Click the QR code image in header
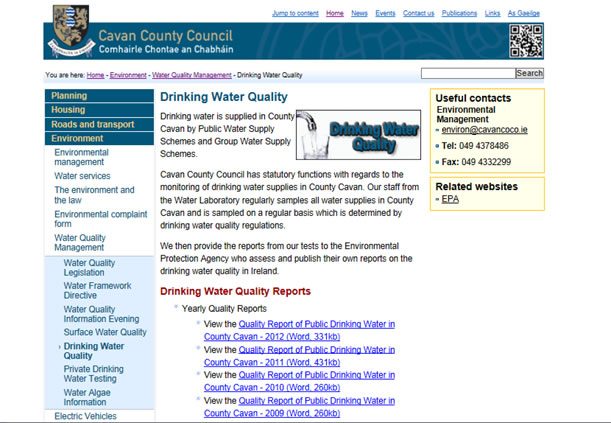 tap(525, 38)
